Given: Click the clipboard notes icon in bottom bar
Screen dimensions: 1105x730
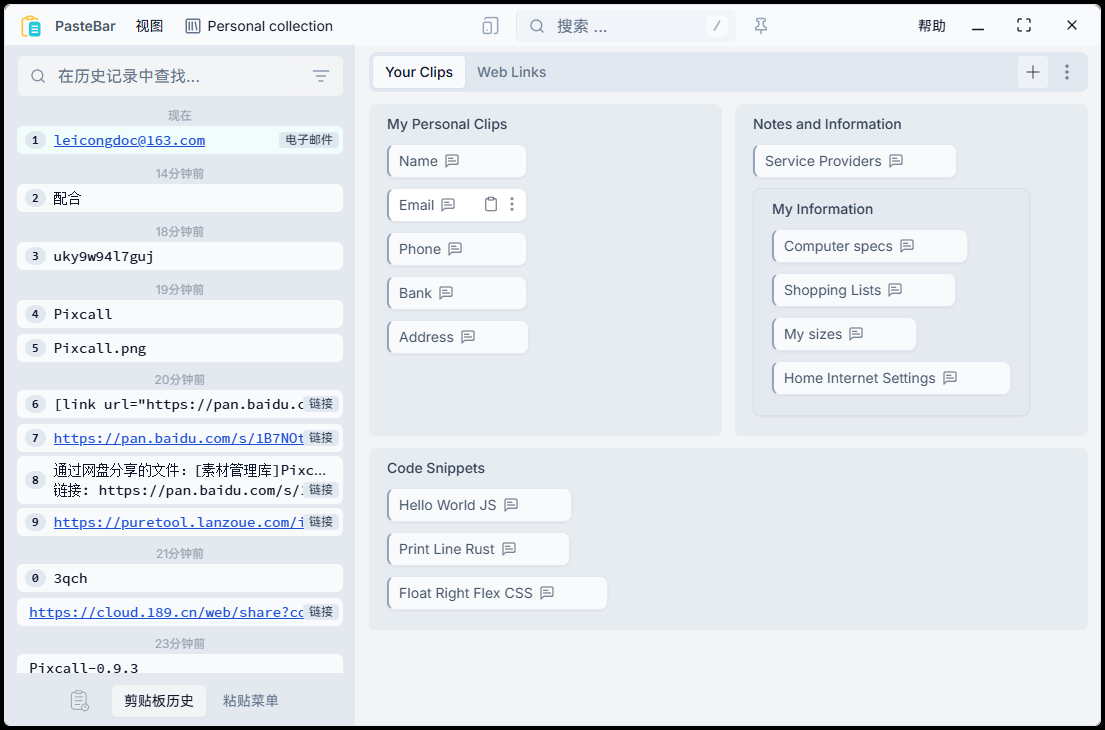Looking at the screenshot, I should tap(80, 701).
